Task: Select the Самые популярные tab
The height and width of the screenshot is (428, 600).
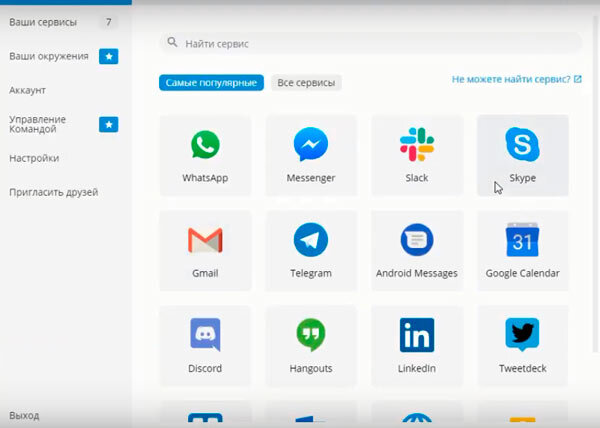Action: click(x=211, y=83)
